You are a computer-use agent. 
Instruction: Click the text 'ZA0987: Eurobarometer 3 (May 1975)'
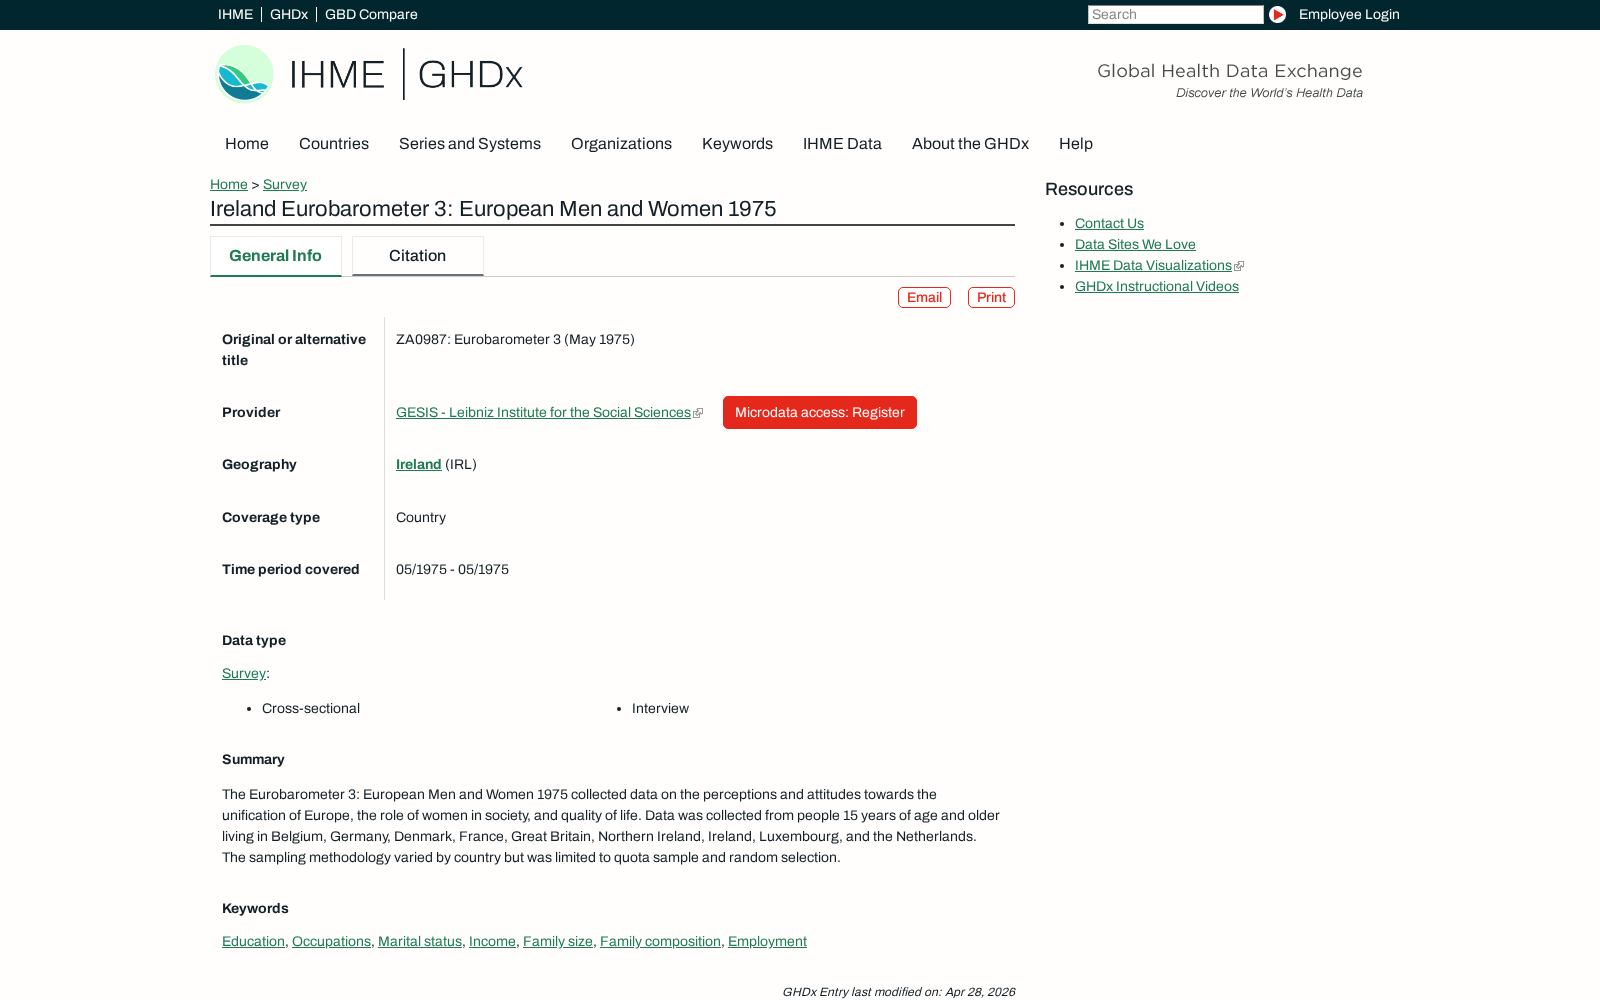tap(515, 339)
